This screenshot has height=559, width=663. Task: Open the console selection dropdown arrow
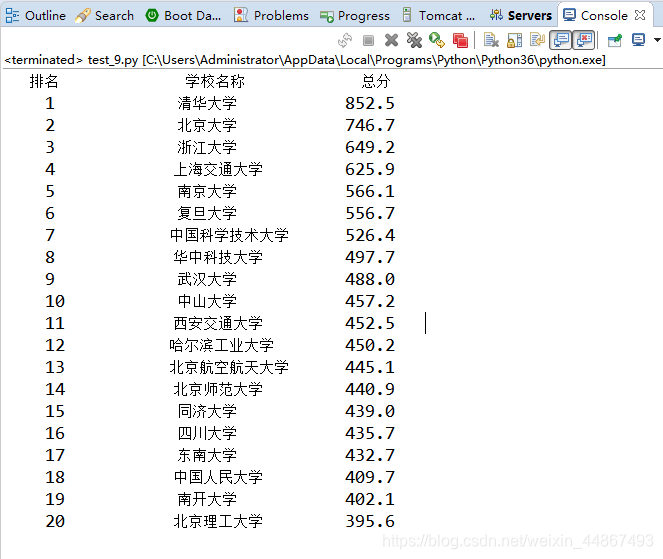click(657, 40)
